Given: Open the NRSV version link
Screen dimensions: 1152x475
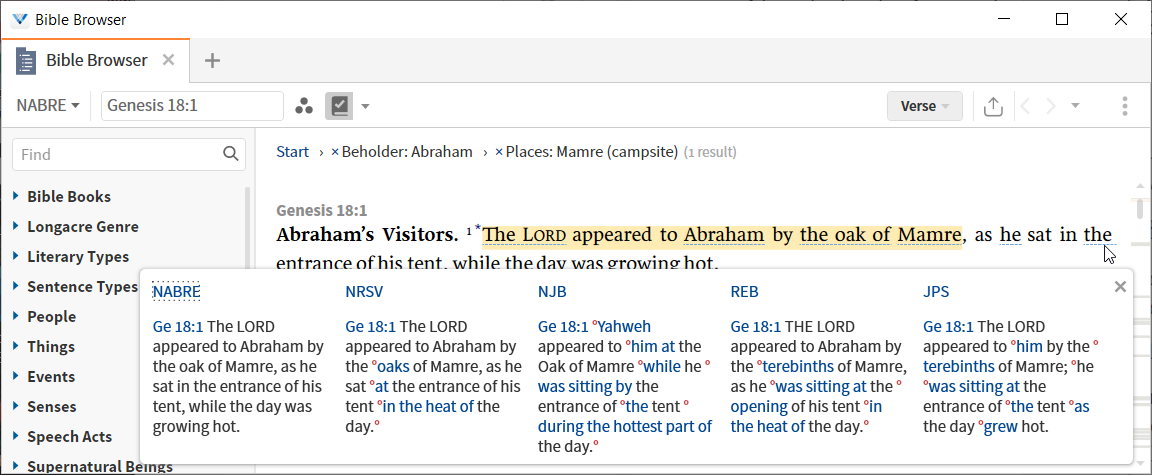Looking at the screenshot, I should tap(364, 292).
